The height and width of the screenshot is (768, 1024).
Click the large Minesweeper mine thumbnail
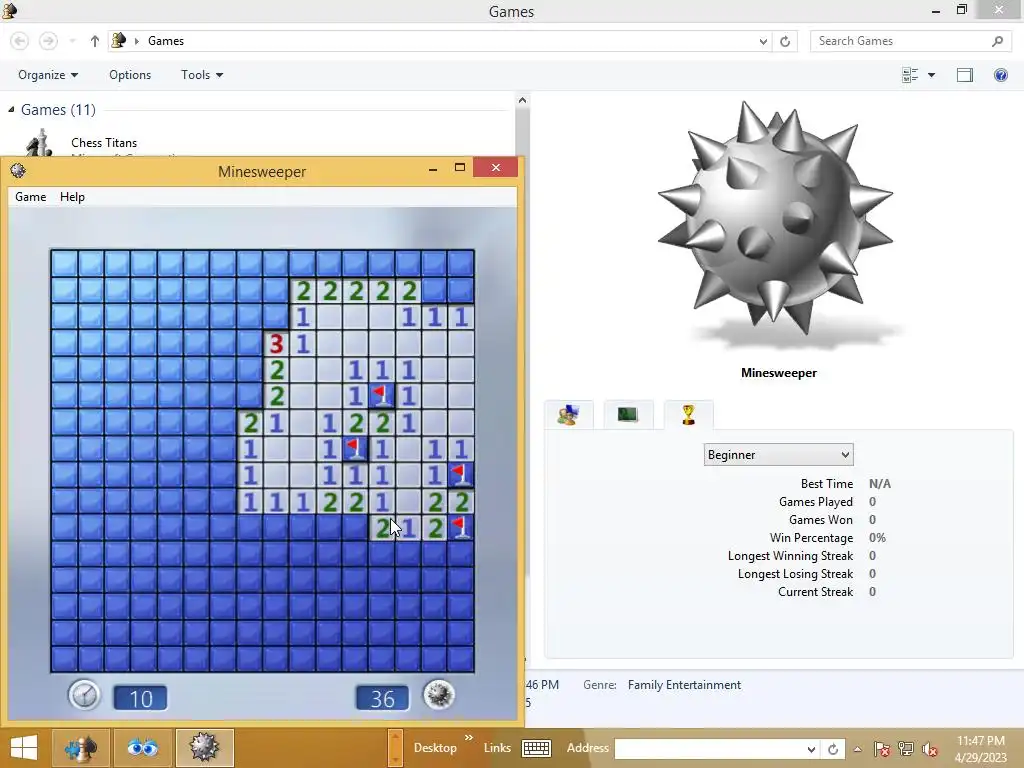(x=776, y=219)
